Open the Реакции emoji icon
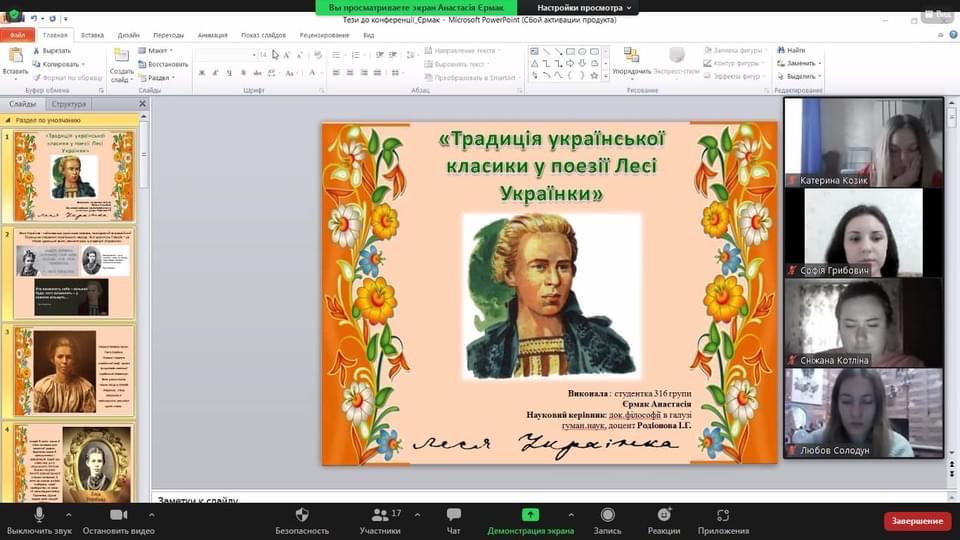This screenshot has width=960, height=540. (x=663, y=515)
